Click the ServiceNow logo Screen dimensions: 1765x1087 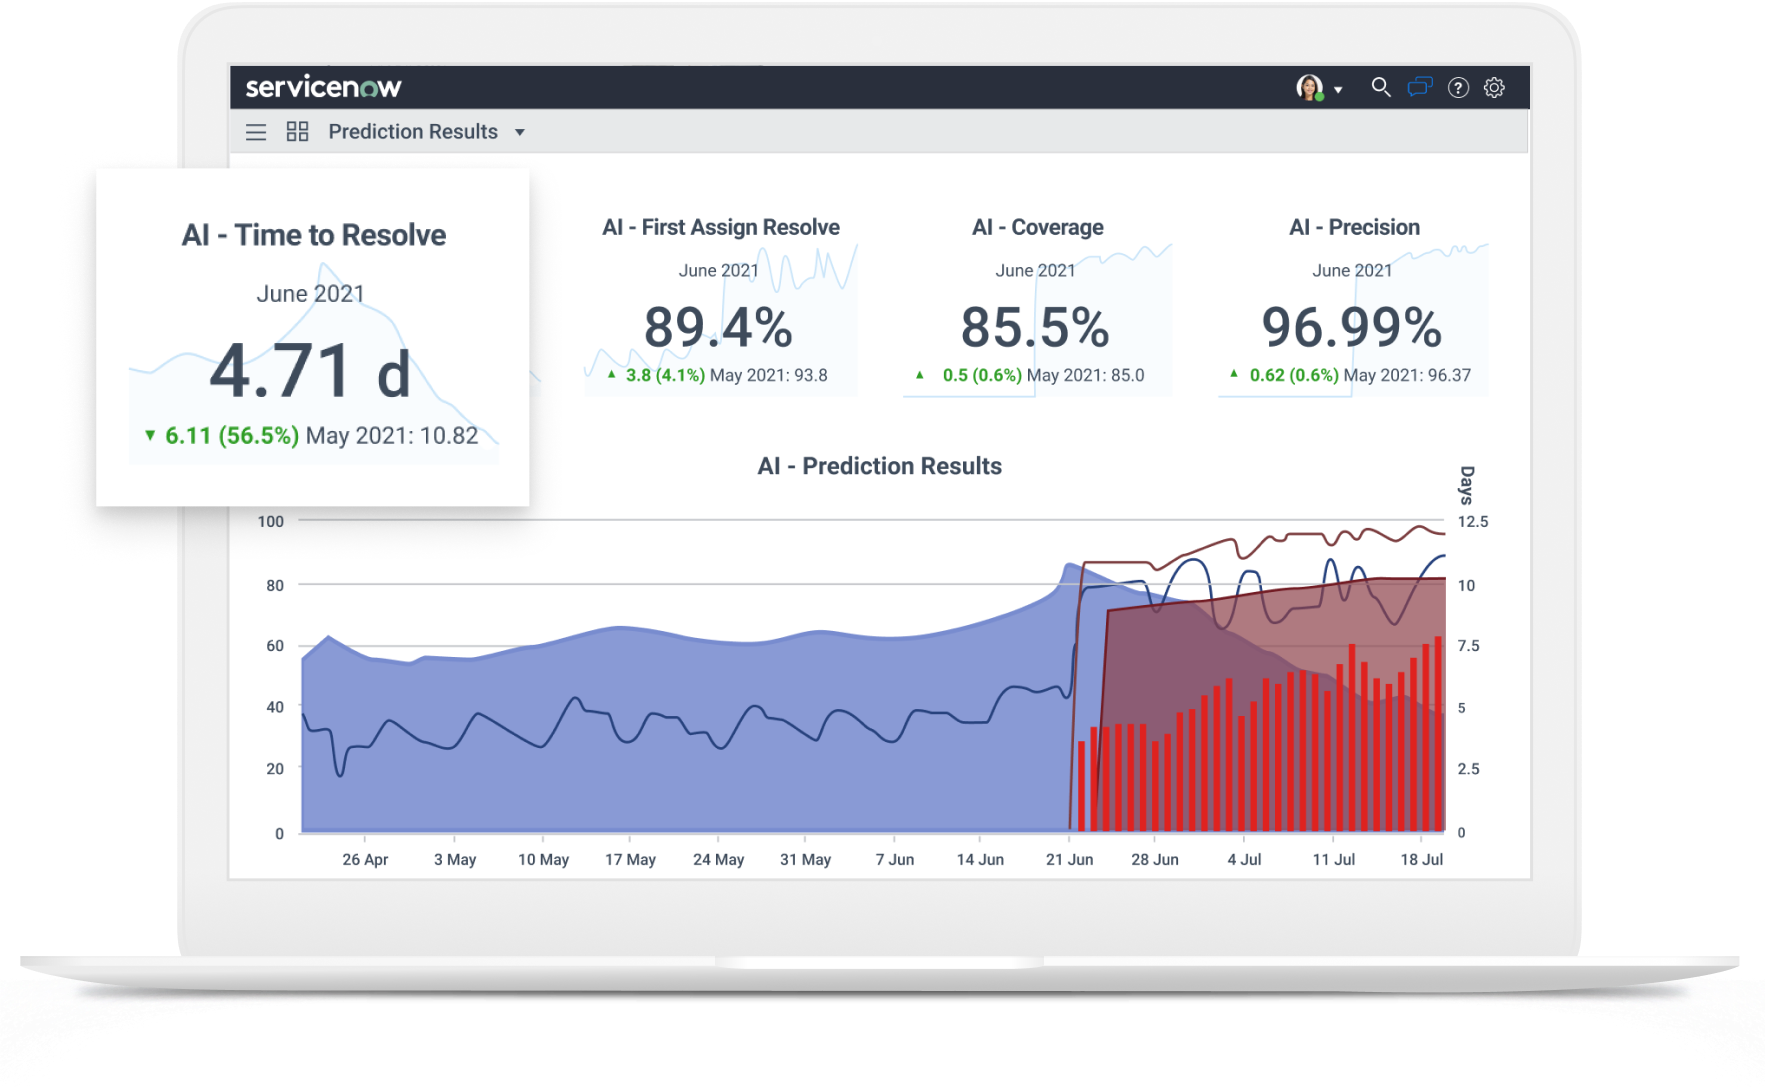point(323,87)
